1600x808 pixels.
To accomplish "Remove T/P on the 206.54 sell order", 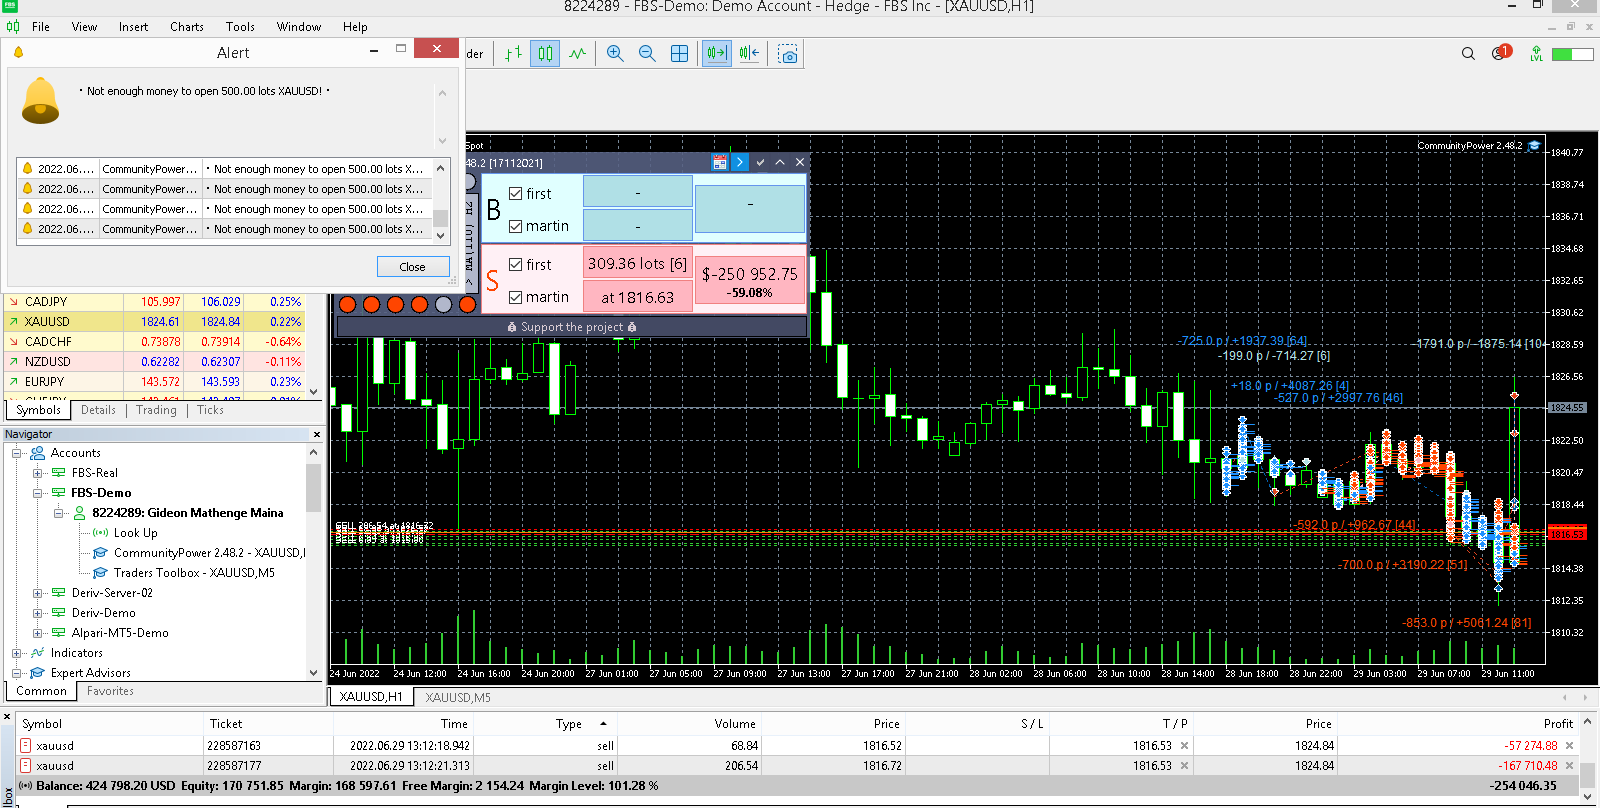I will coord(1185,766).
